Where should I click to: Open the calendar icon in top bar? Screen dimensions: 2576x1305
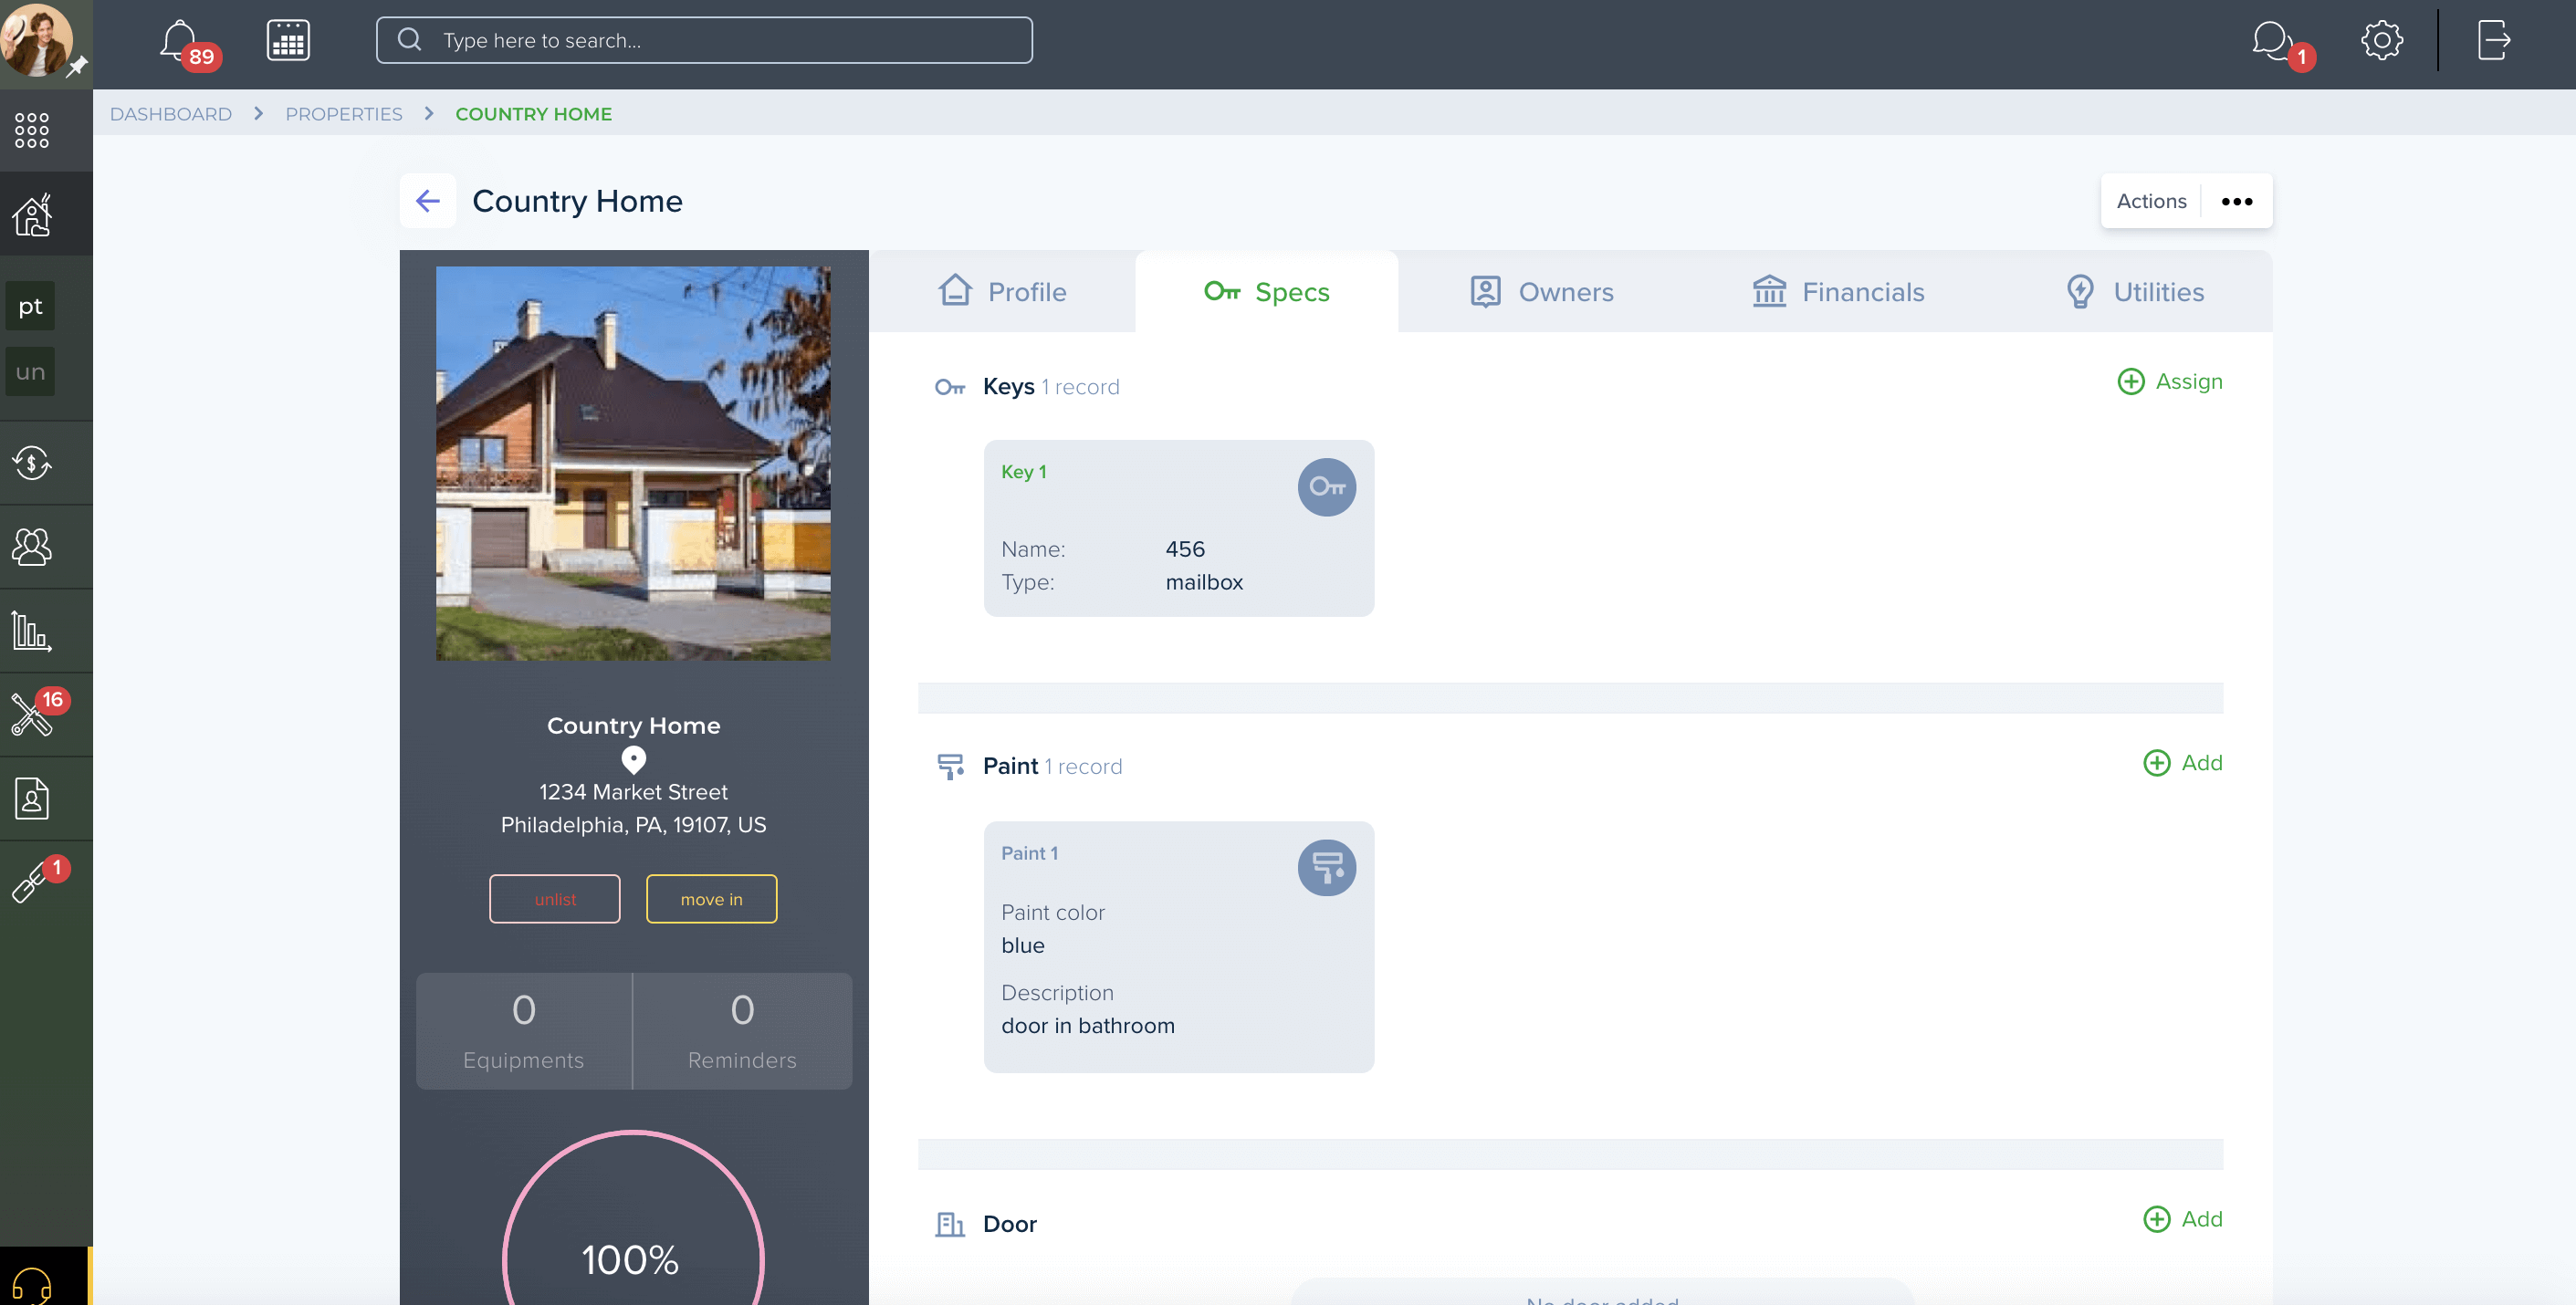(288, 41)
